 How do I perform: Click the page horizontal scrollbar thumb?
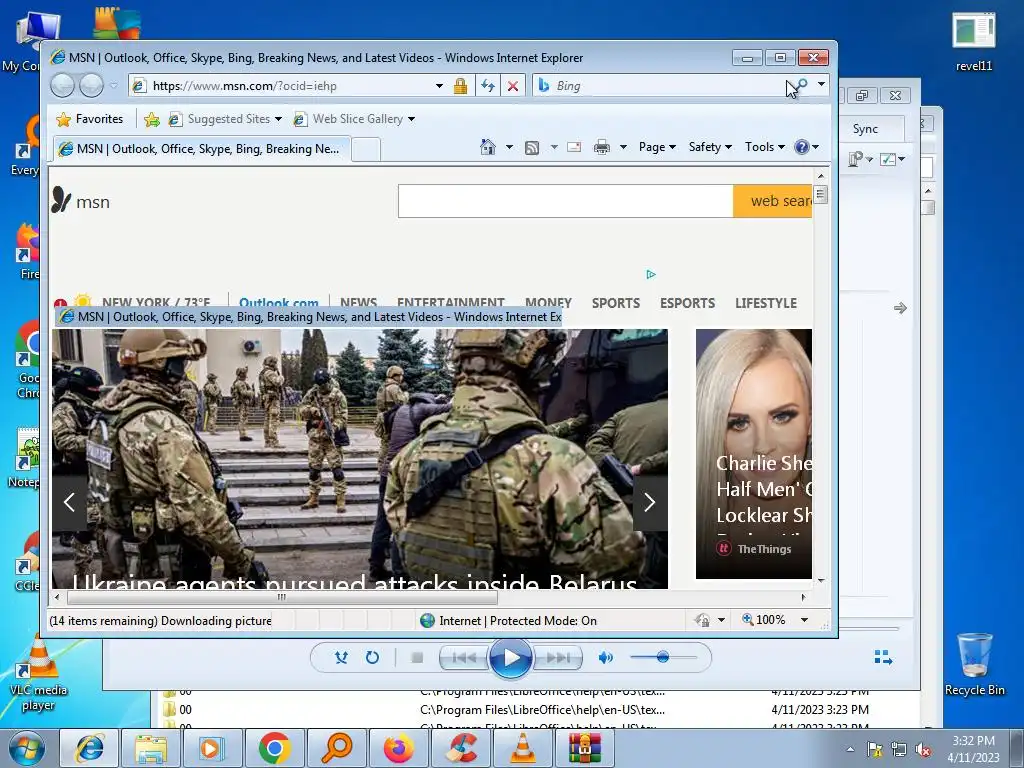pos(282,597)
